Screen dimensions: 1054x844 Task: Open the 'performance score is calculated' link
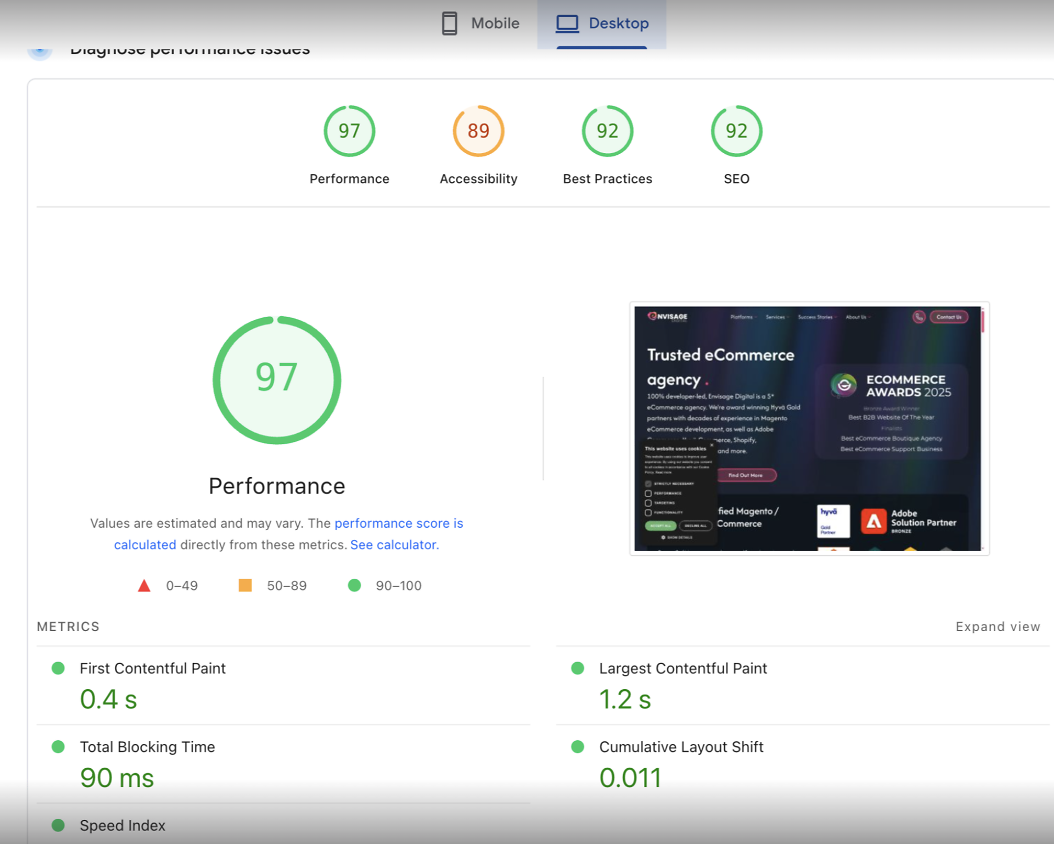pyautogui.click(x=289, y=534)
